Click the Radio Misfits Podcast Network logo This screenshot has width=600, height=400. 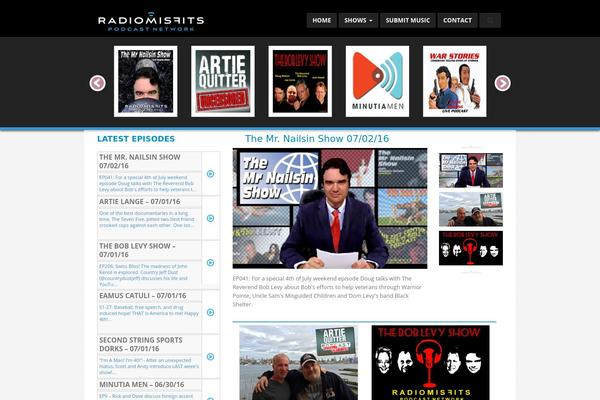coord(151,22)
